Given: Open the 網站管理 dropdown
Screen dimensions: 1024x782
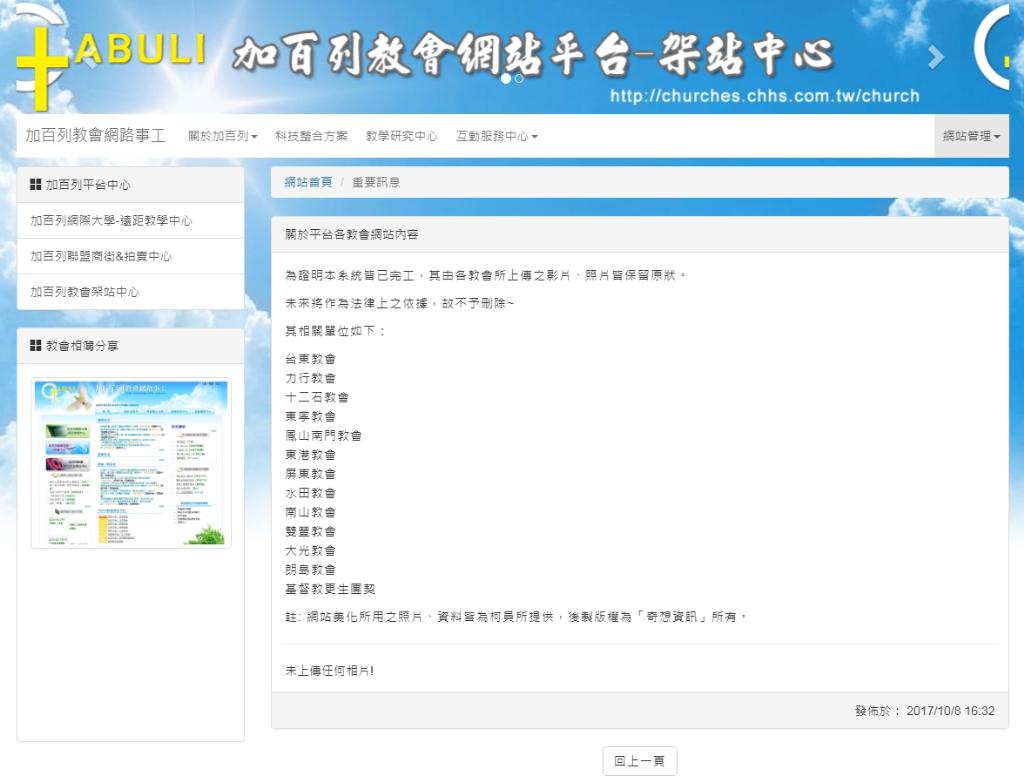Looking at the screenshot, I should point(971,136).
